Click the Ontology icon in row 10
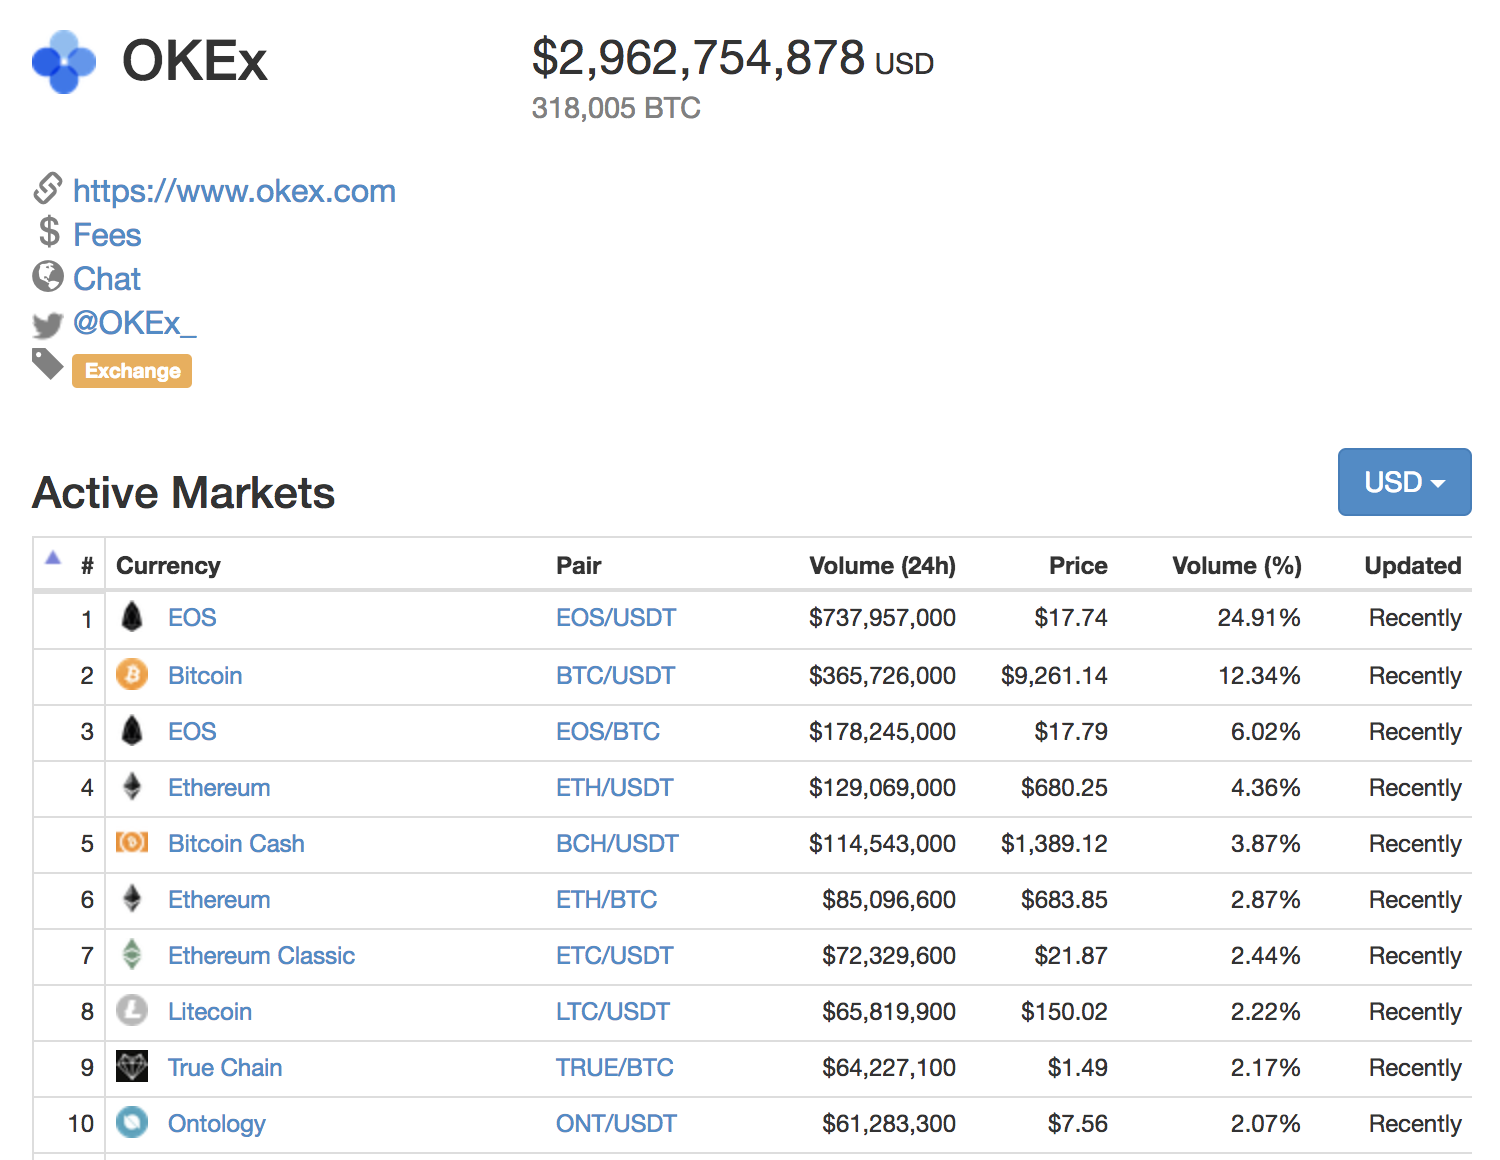Screen dimensions: 1500x1160 click(x=132, y=1123)
